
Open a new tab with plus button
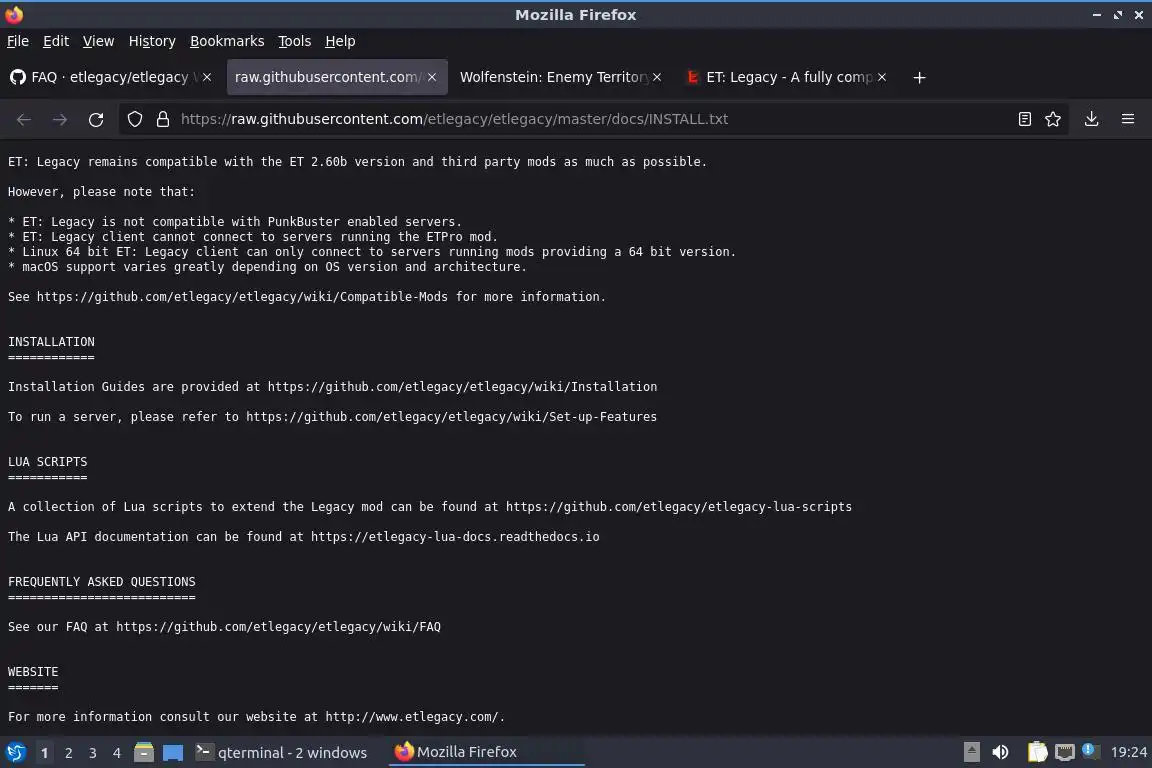pyautogui.click(x=919, y=77)
